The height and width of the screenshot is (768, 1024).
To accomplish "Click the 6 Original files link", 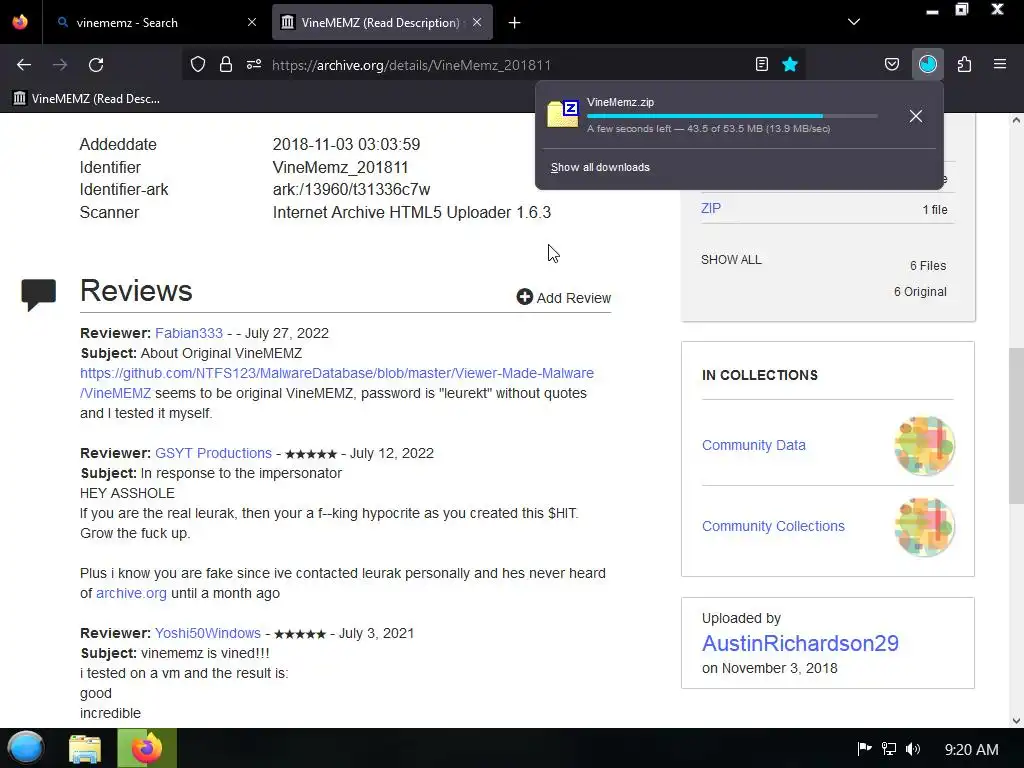I will (920, 292).
